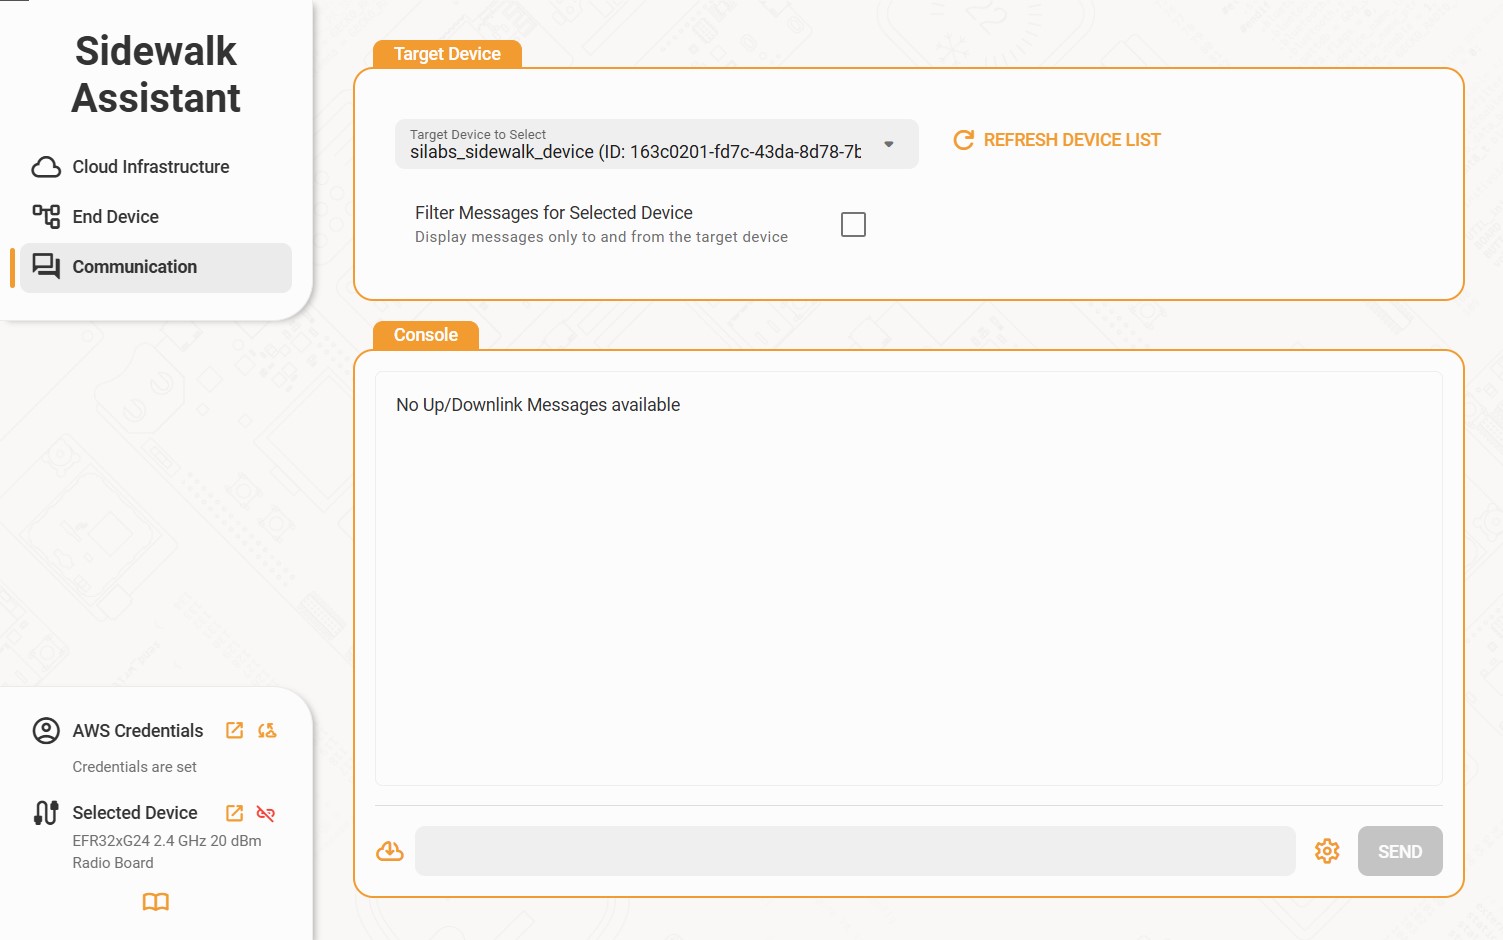Screen dimensions: 1503x940
Task: Click the Target Device panel header
Action: coord(447,54)
